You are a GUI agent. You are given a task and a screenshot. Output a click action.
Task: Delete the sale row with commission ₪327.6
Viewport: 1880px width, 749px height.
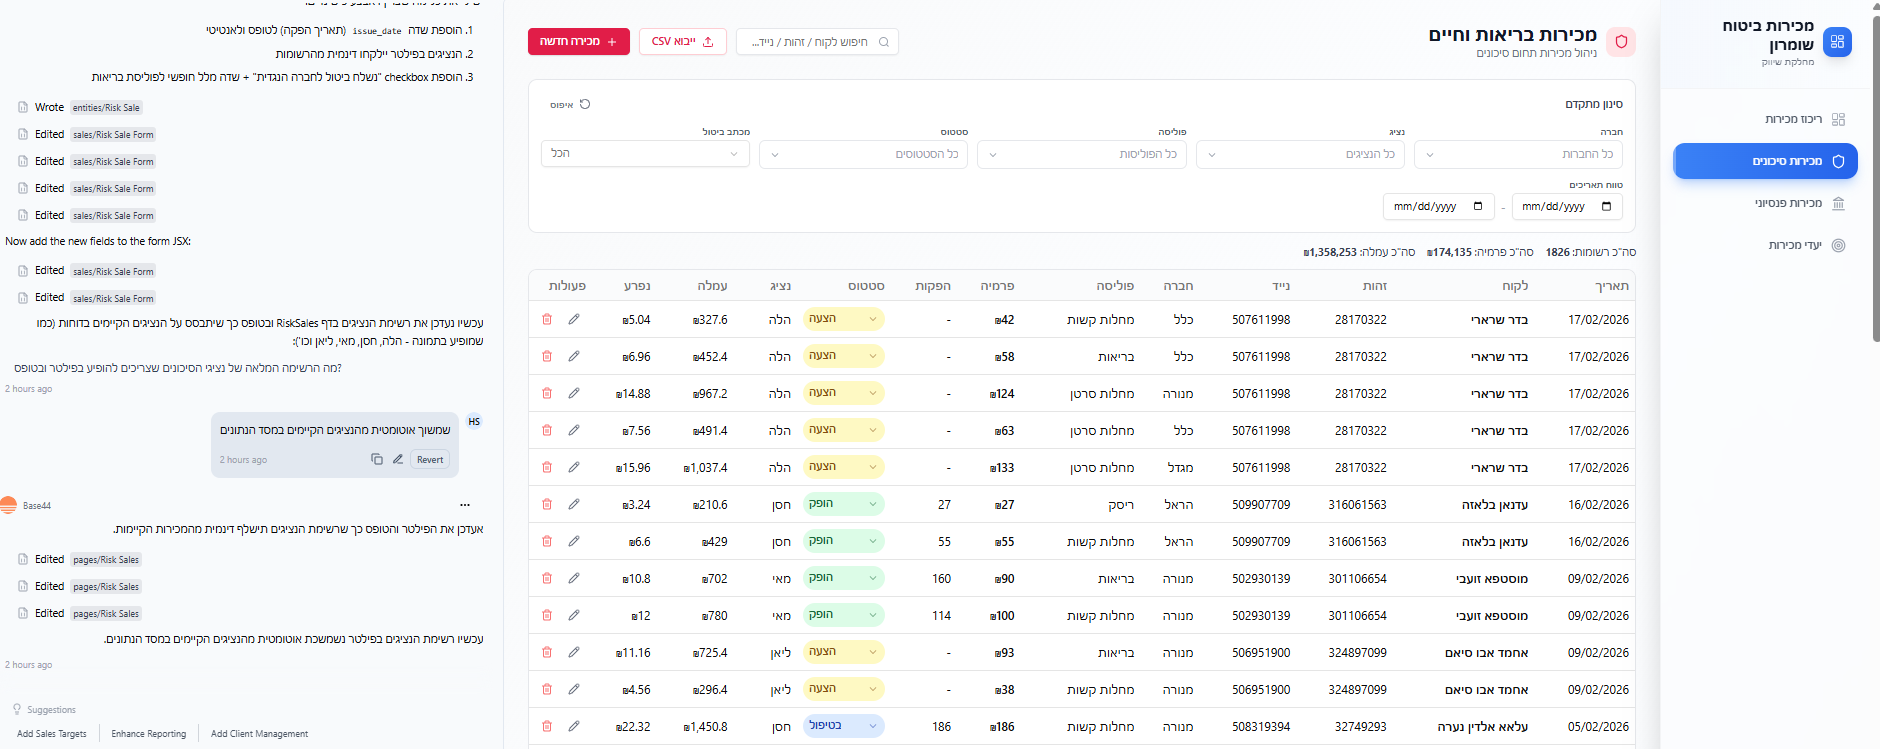[x=547, y=319]
